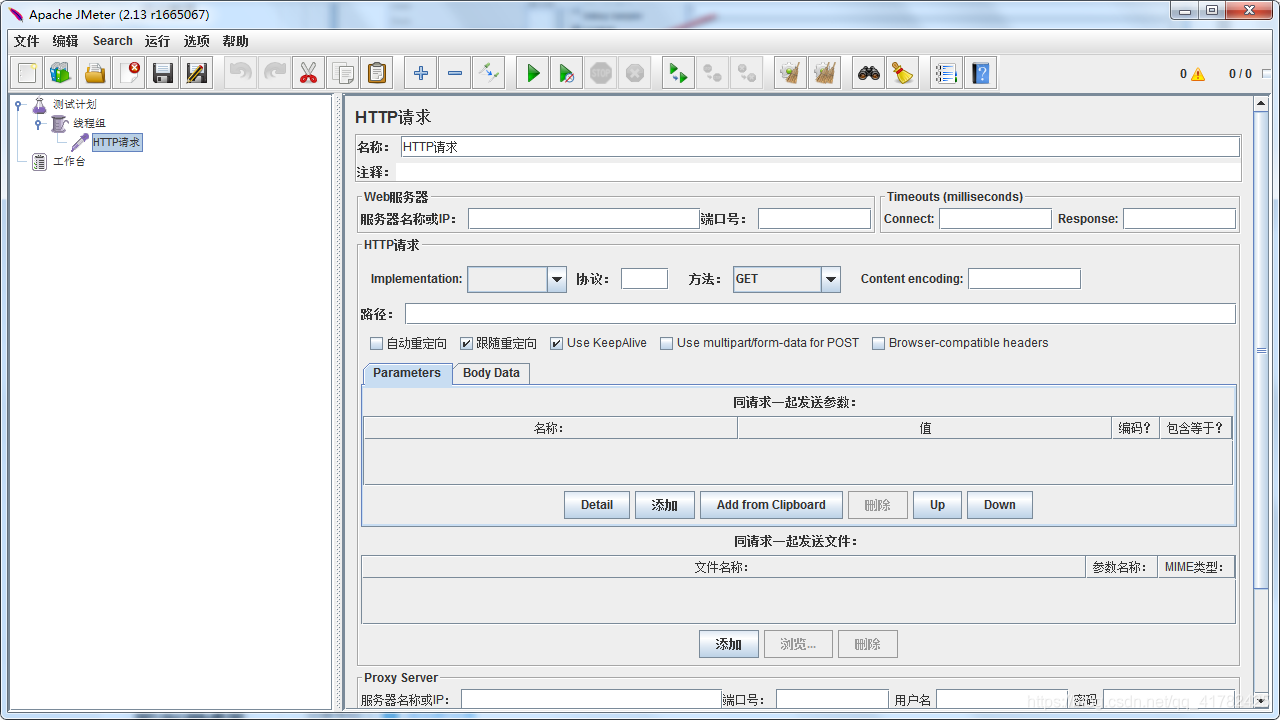
Task: Click the New test plan icon
Action: (x=27, y=73)
